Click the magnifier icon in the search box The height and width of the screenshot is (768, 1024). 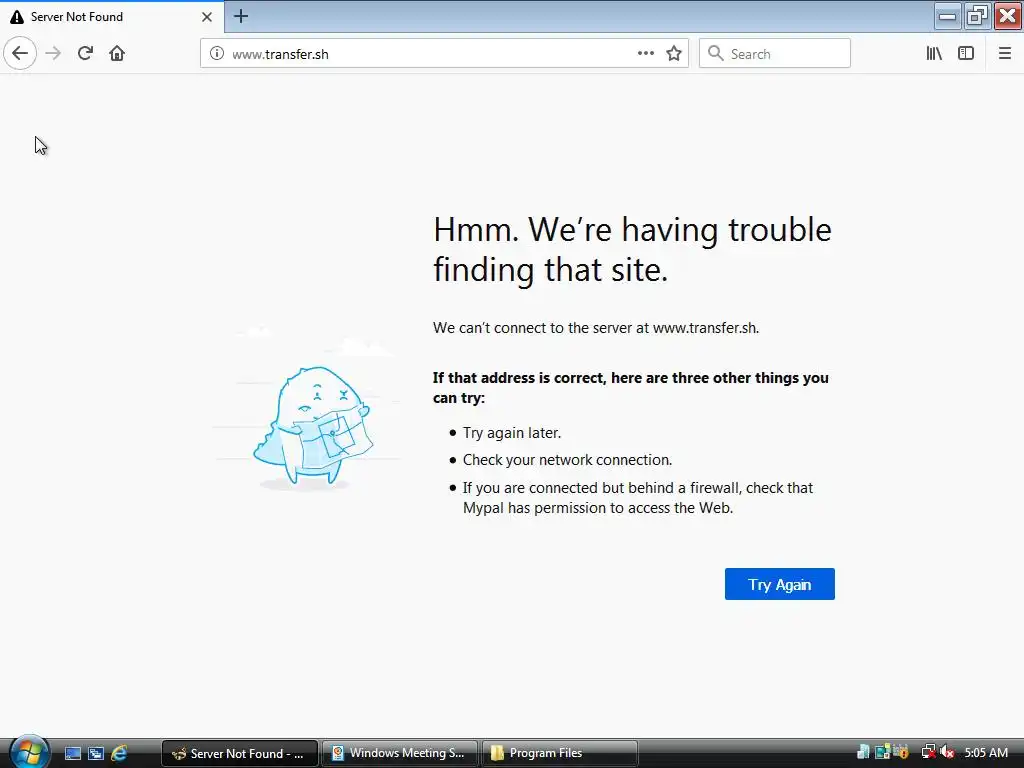coord(716,54)
